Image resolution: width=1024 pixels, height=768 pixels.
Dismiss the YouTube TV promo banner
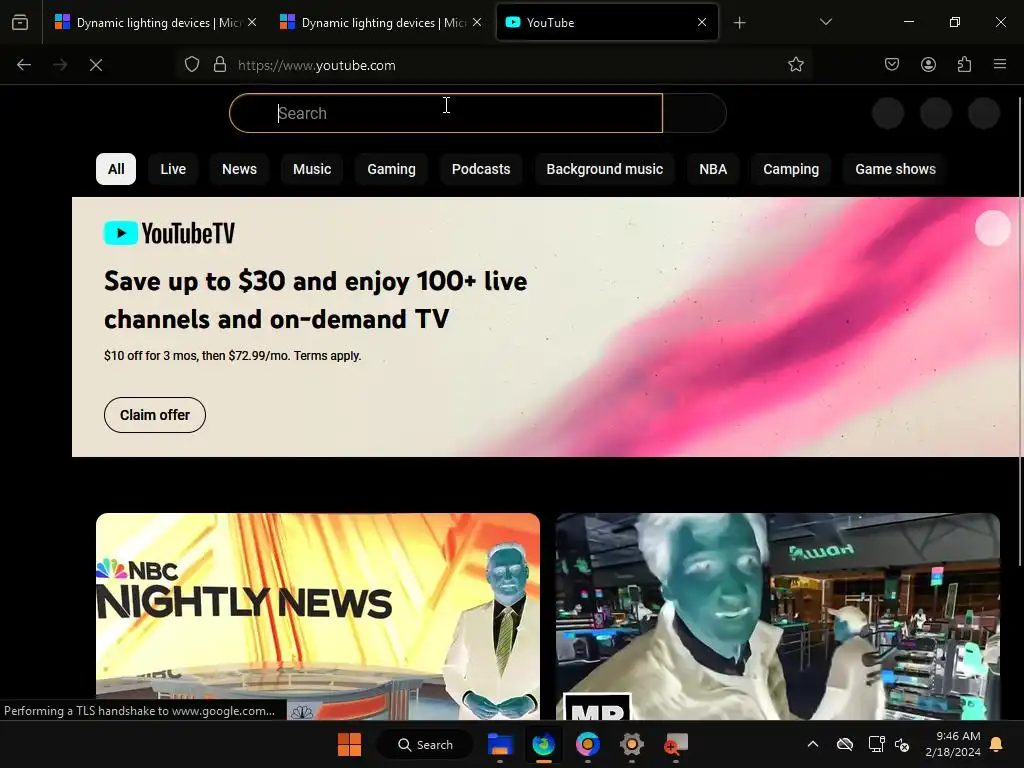(x=992, y=228)
